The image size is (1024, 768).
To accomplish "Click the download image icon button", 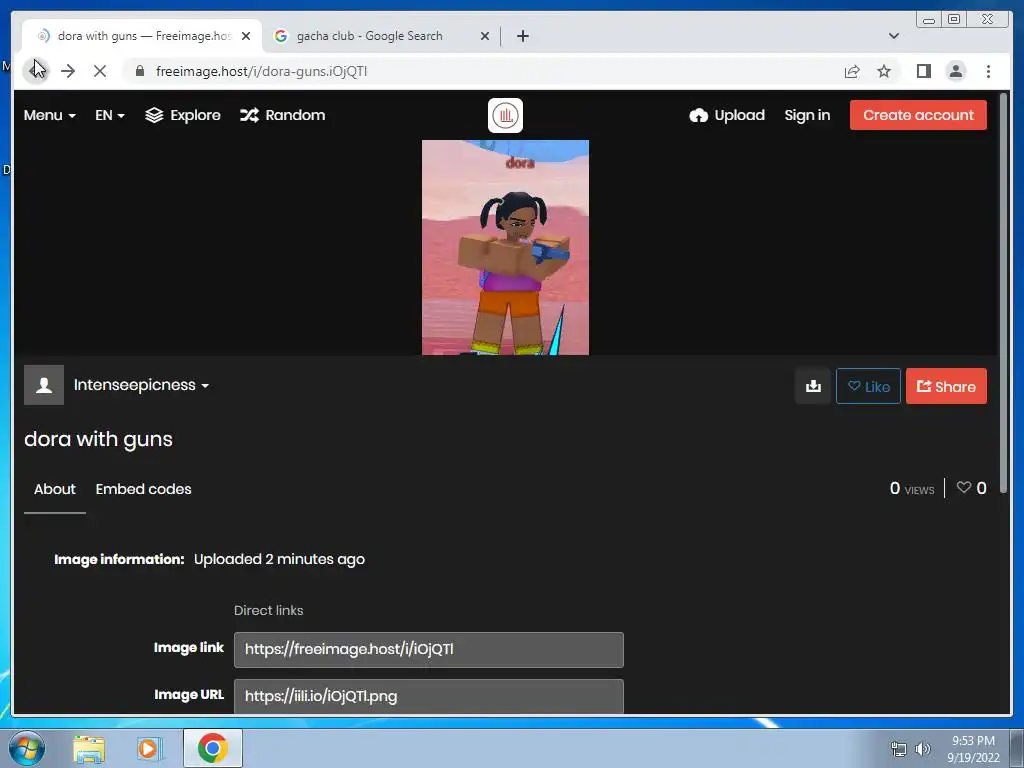I will pyautogui.click(x=813, y=386).
